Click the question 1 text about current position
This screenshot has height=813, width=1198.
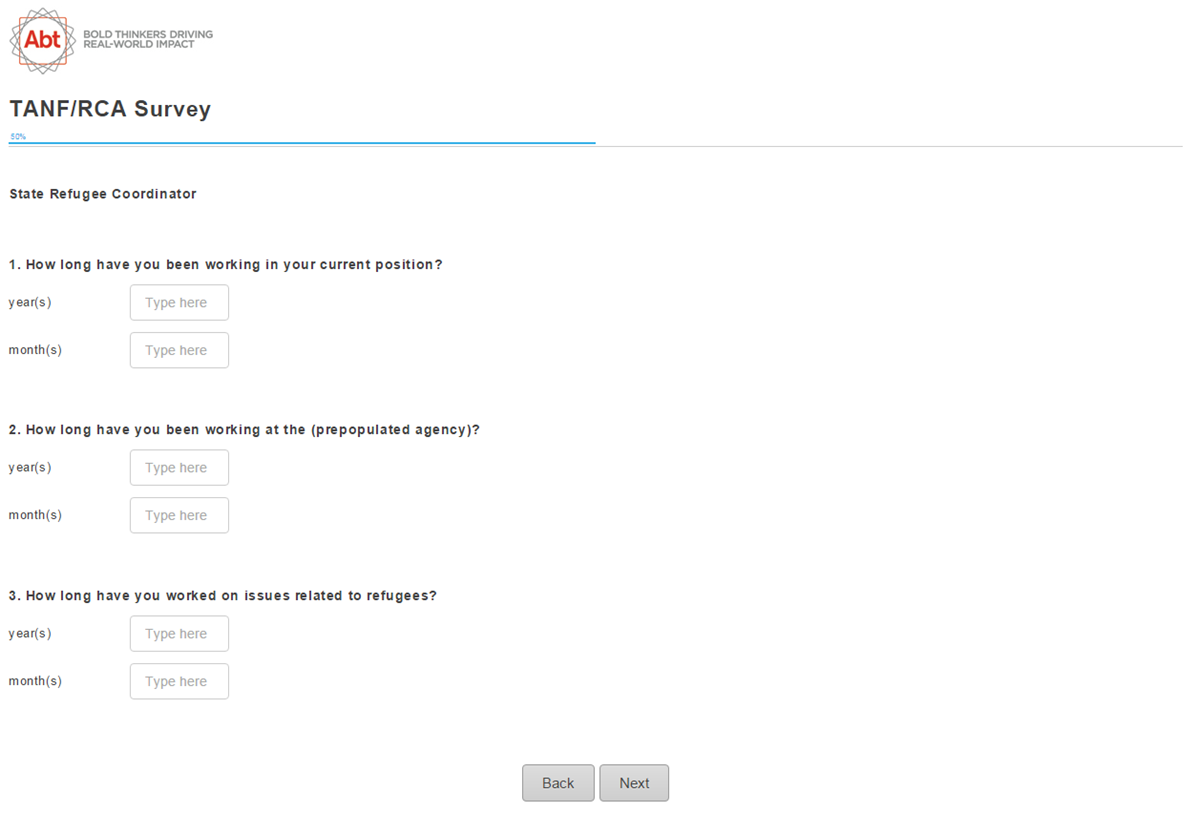226,265
